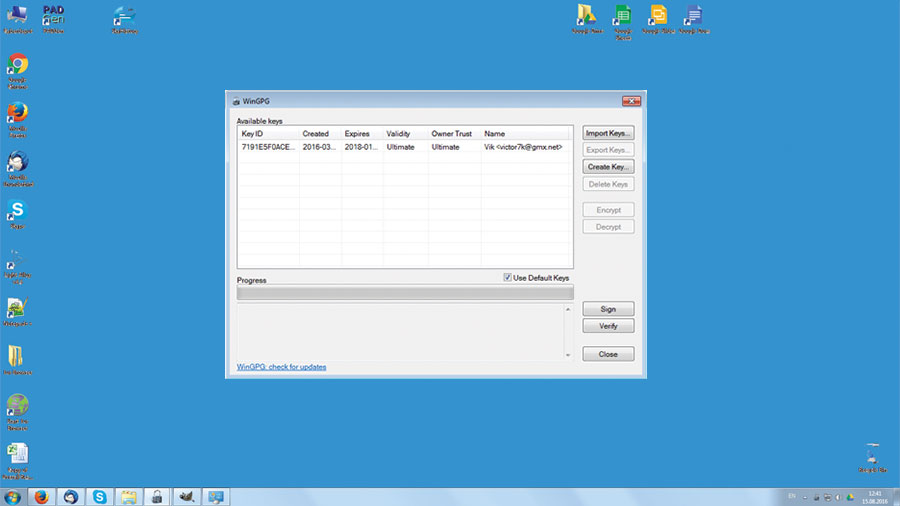Click the Delete Keys button
This screenshot has height=506, width=900.
608,184
